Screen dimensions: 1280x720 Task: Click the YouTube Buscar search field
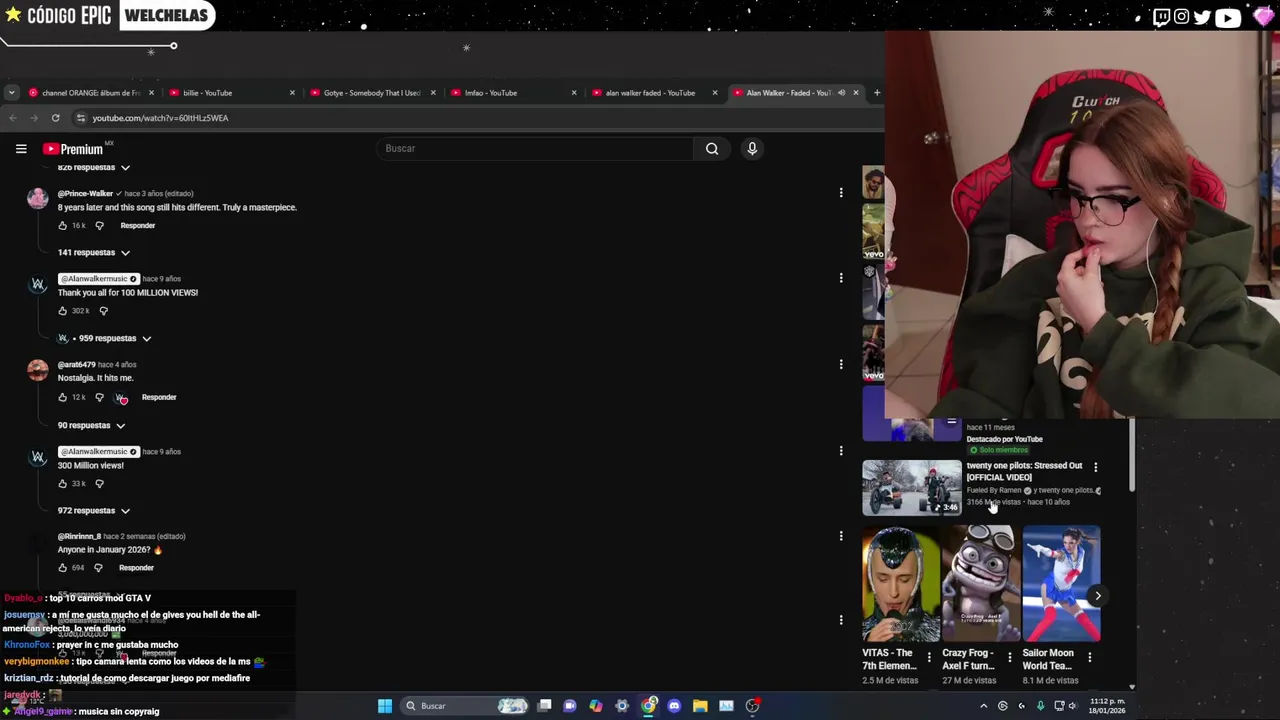pyautogui.click(x=535, y=149)
